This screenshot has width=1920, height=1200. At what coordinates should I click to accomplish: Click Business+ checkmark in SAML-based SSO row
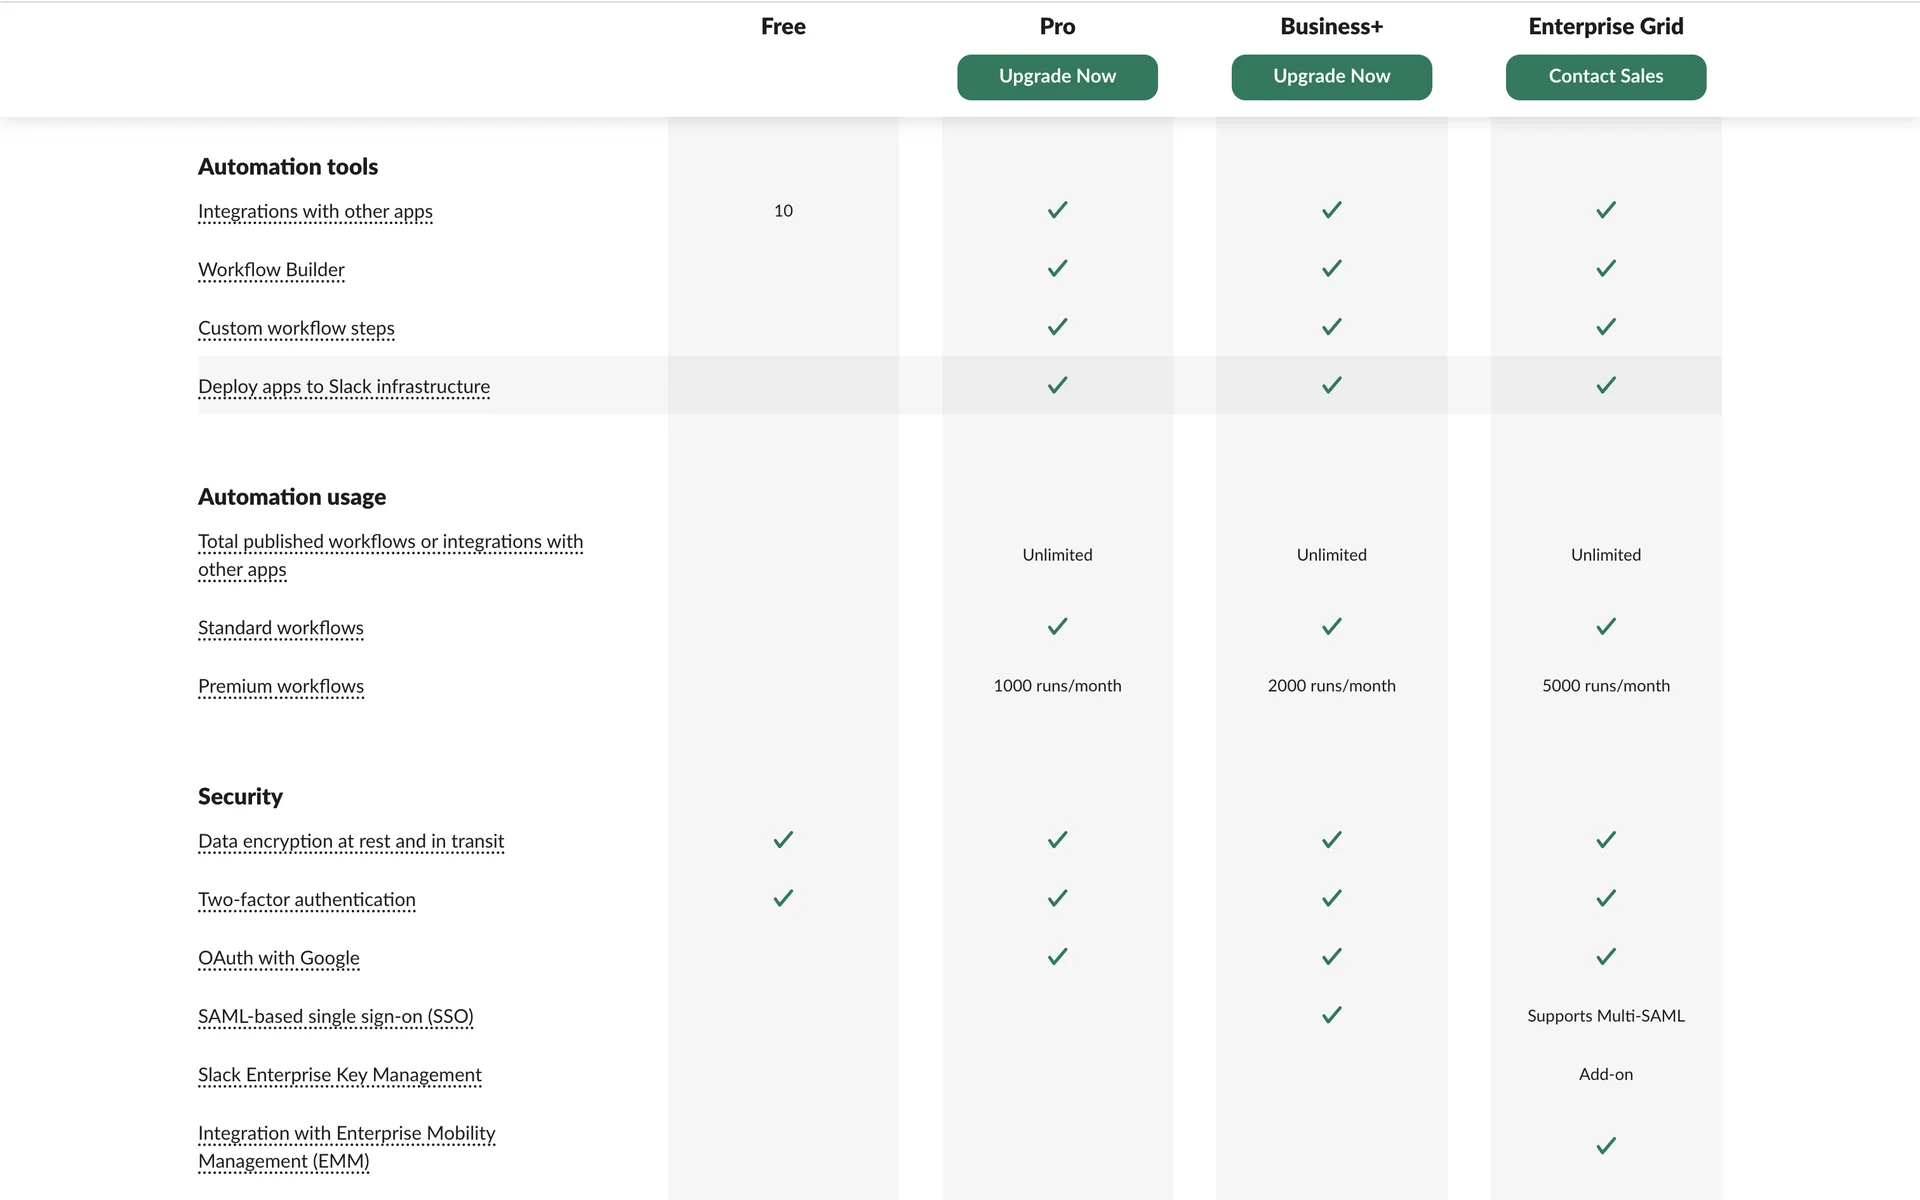click(x=1331, y=1015)
